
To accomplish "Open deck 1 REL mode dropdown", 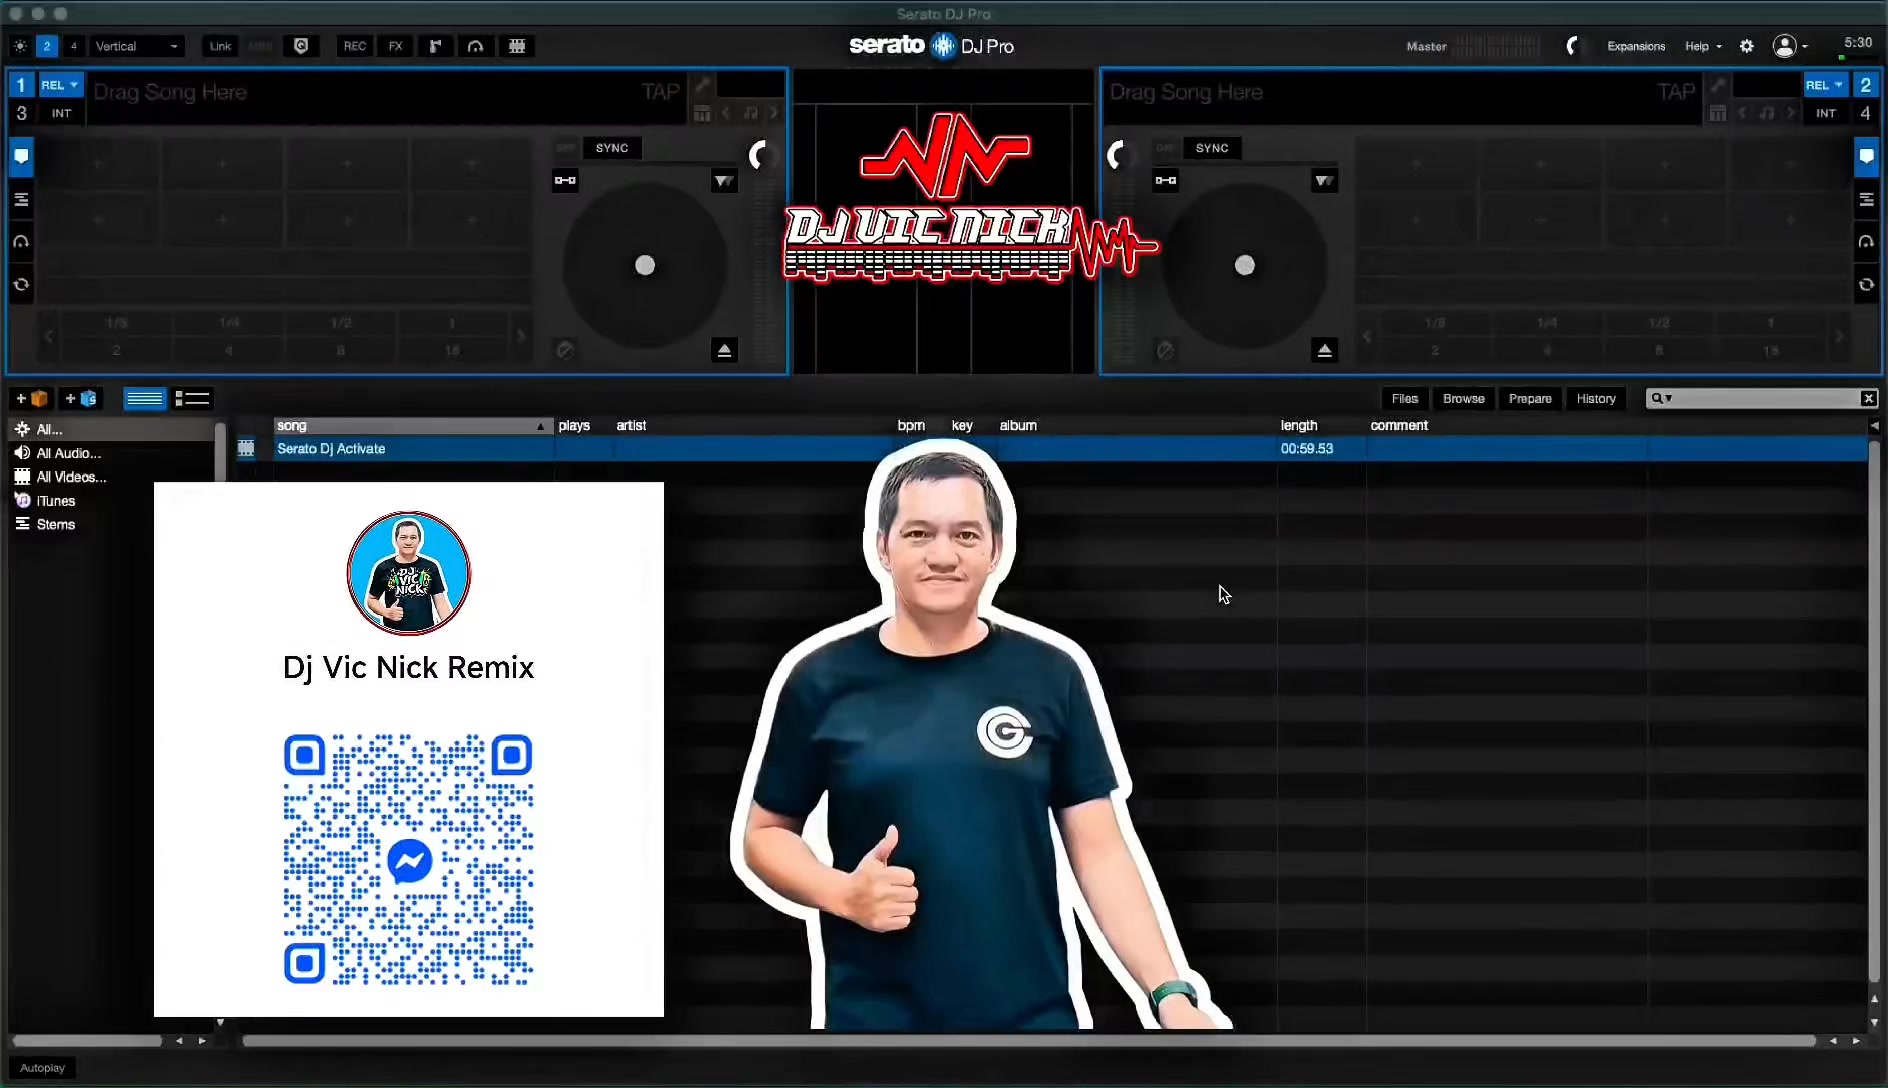I will pos(60,85).
